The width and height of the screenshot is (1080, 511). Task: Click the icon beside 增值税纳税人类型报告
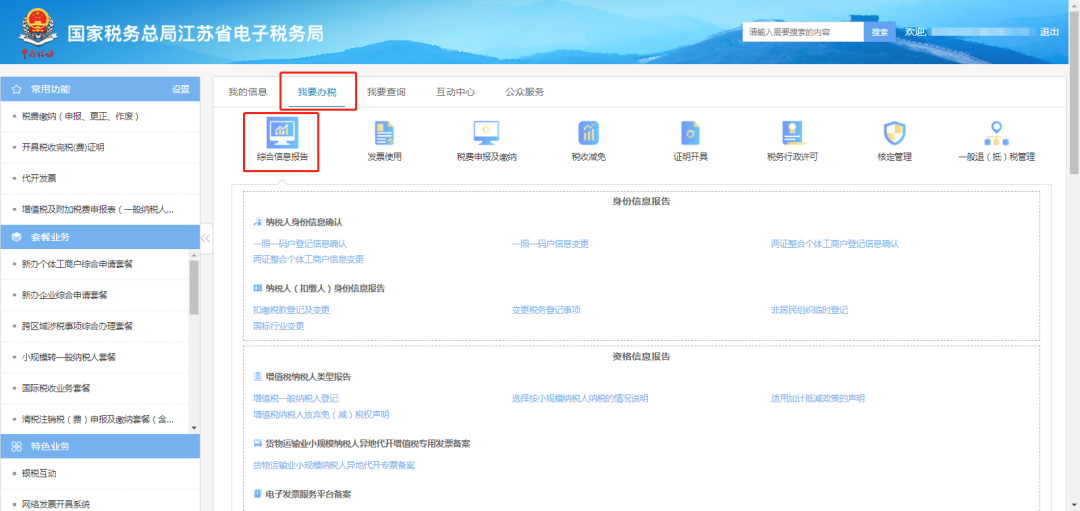[258, 377]
